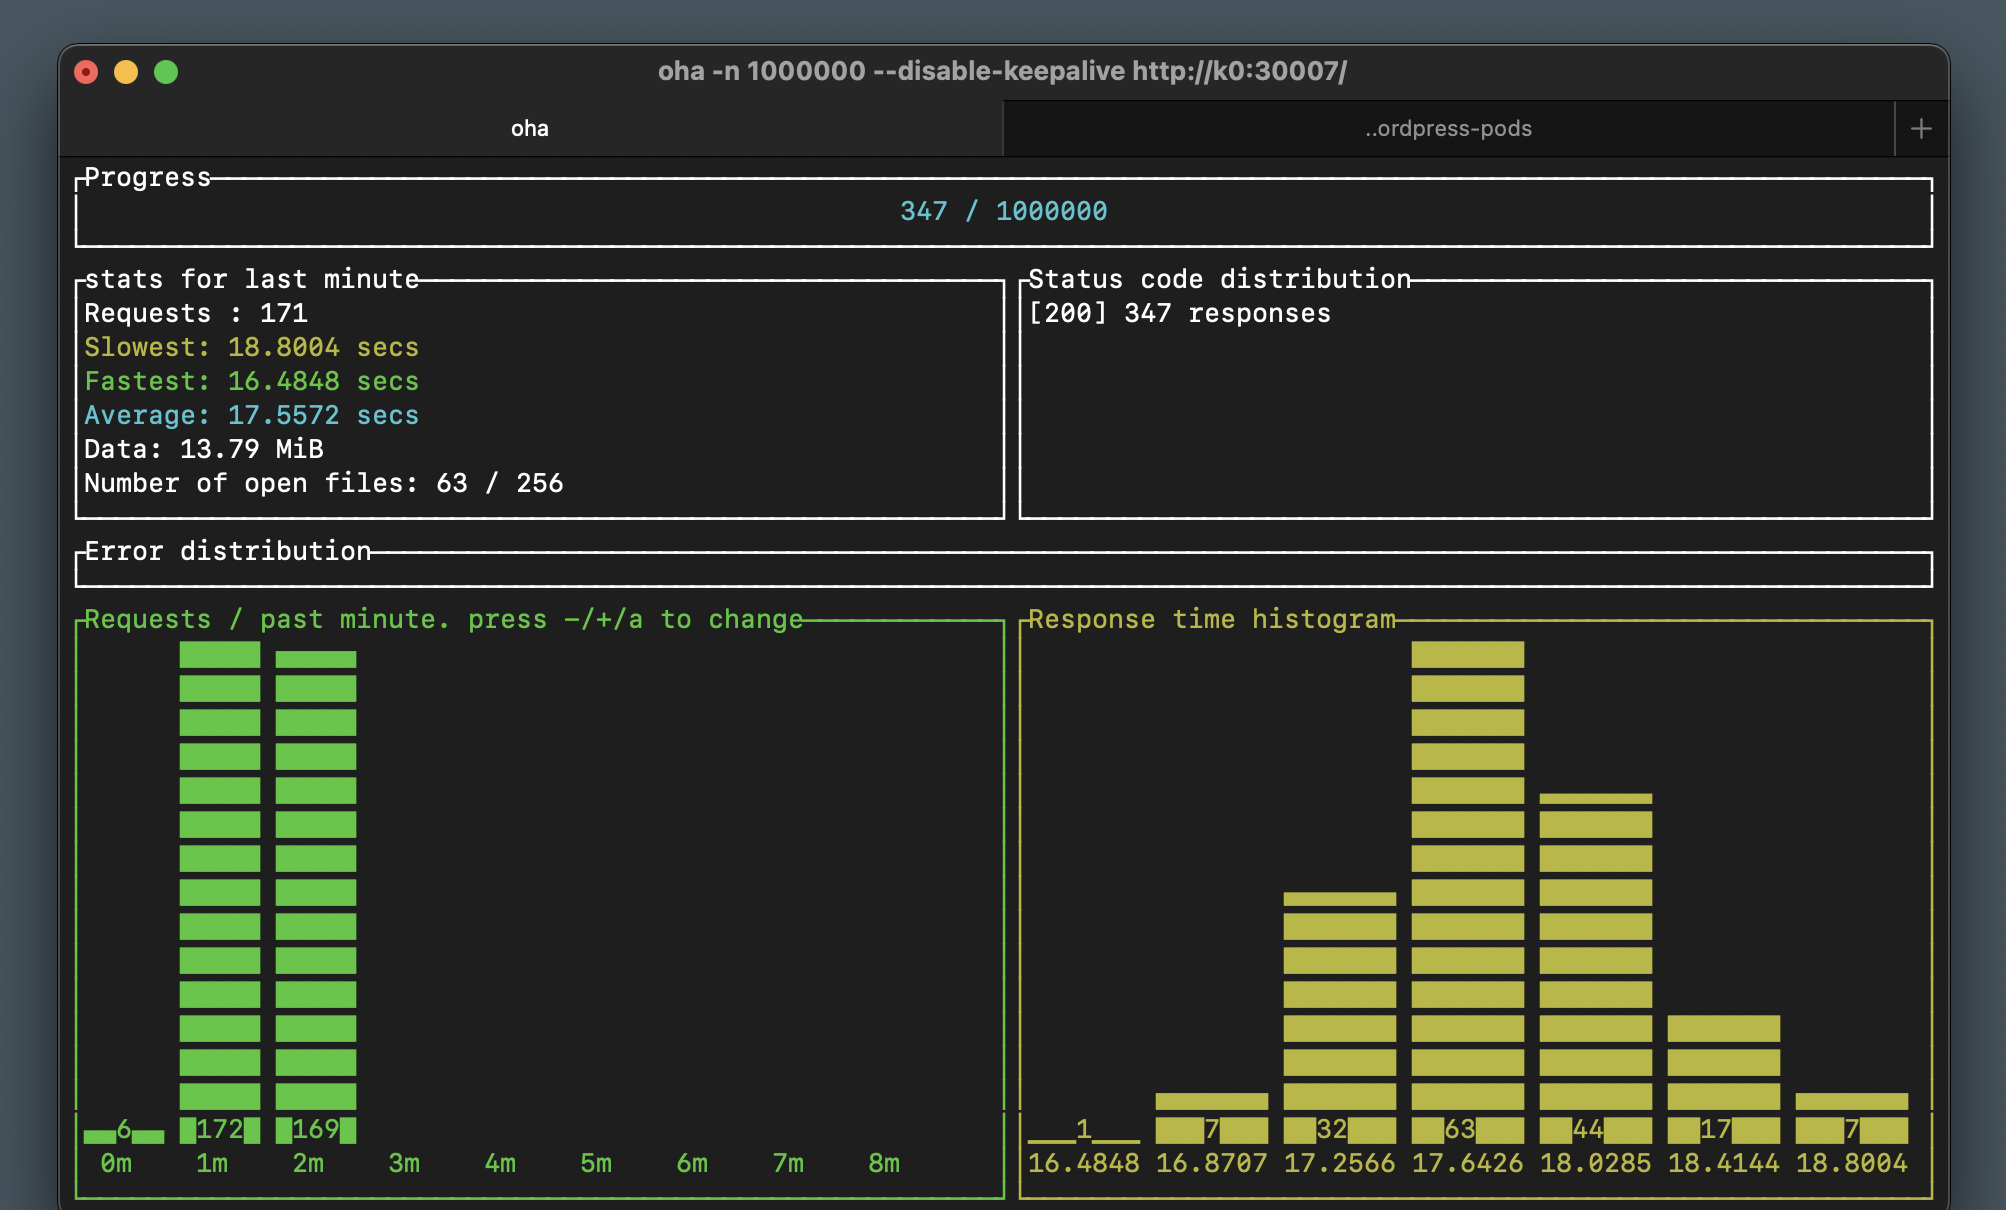
Task: Click the stats for last minute heading
Action: coord(251,279)
